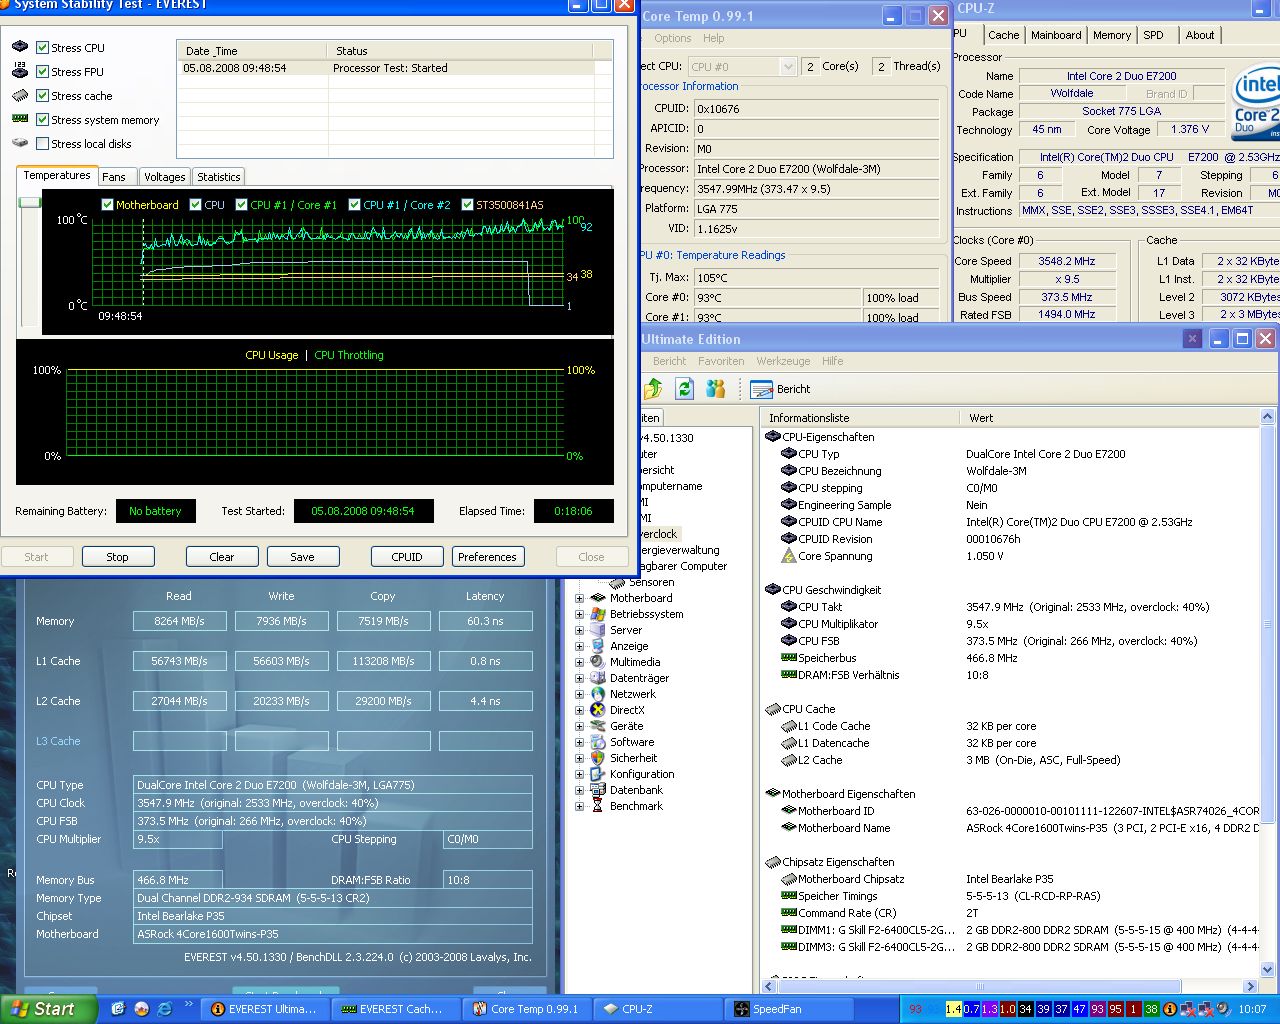Click the Motherboard Eigenschaften group icon
This screenshot has height=1024, width=1280.
tap(772, 794)
